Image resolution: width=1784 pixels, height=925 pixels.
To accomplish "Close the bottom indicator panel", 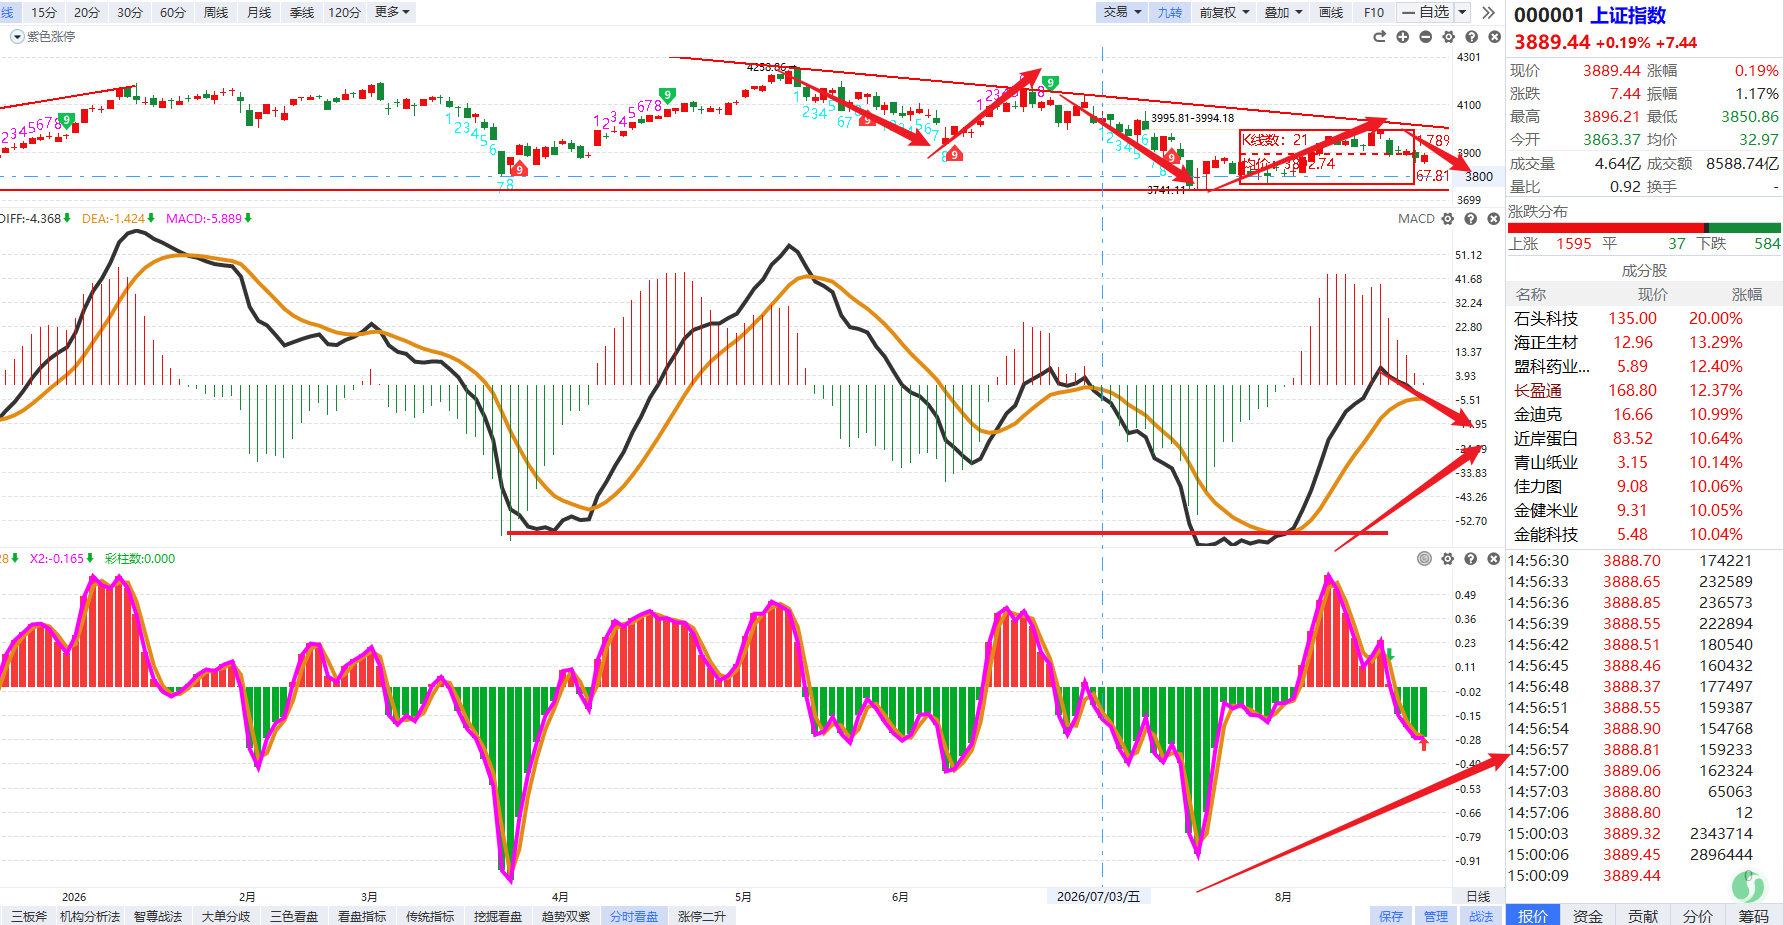I will 1494,559.
